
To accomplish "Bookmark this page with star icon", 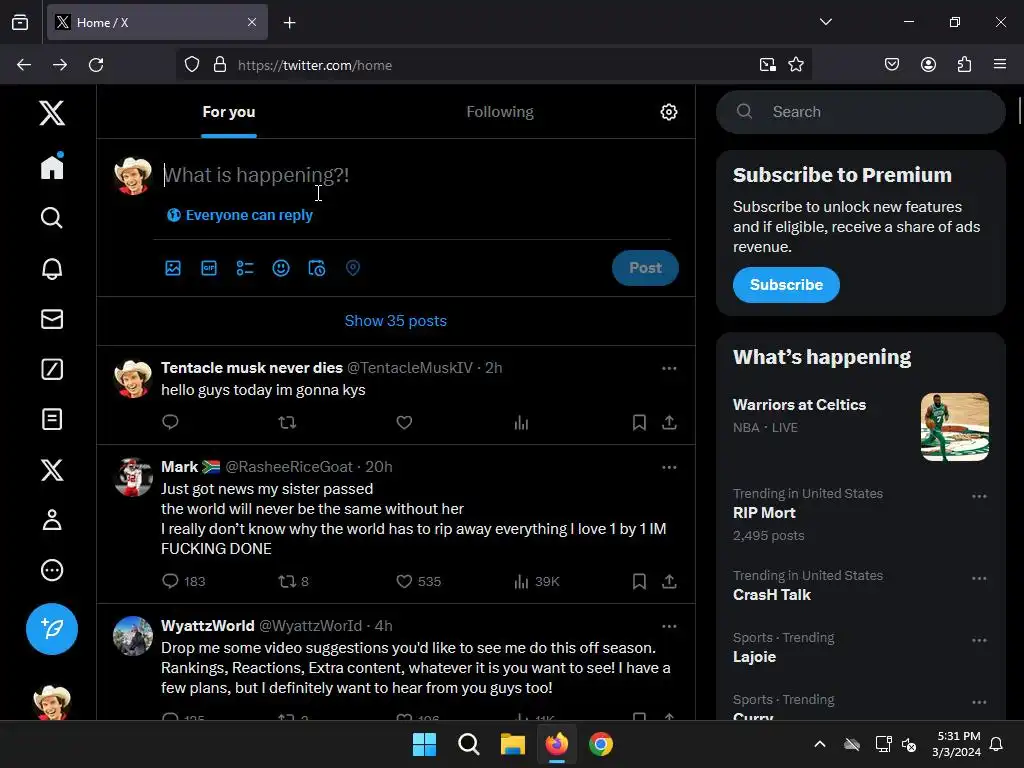I will tap(795, 65).
